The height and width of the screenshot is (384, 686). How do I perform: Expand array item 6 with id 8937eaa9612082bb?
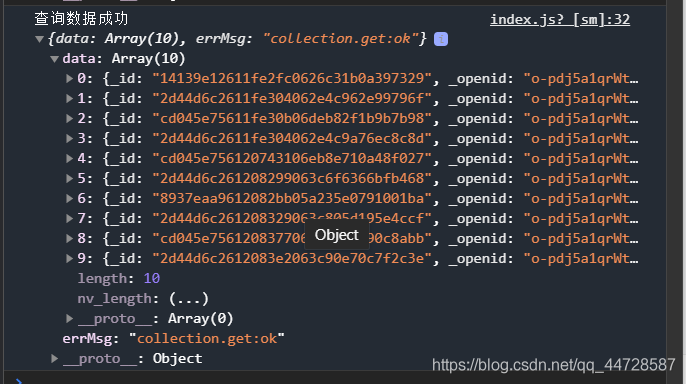click(69, 199)
